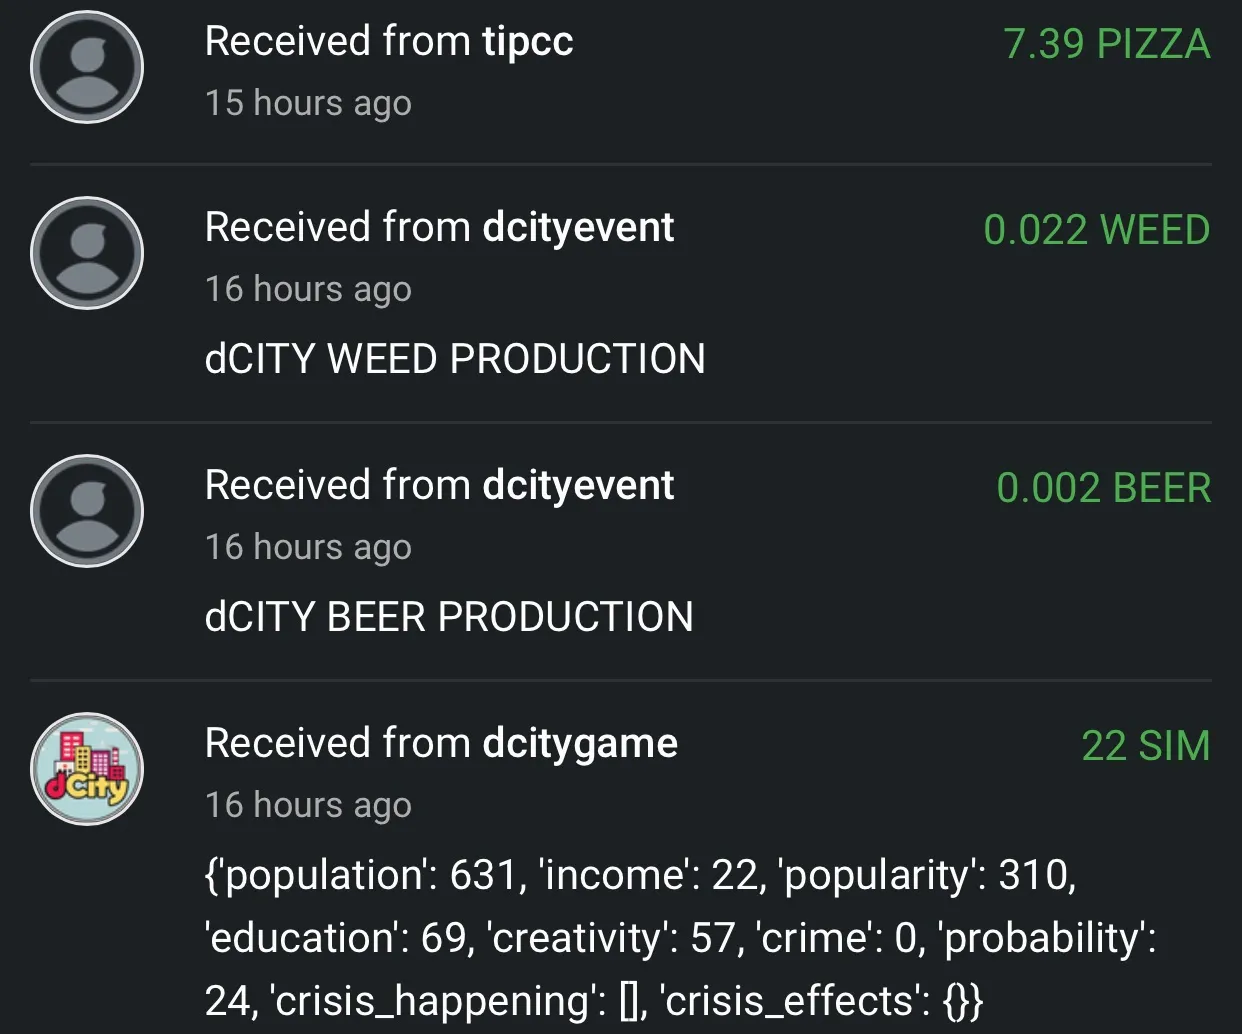Open the tipcc username link

coord(528,42)
